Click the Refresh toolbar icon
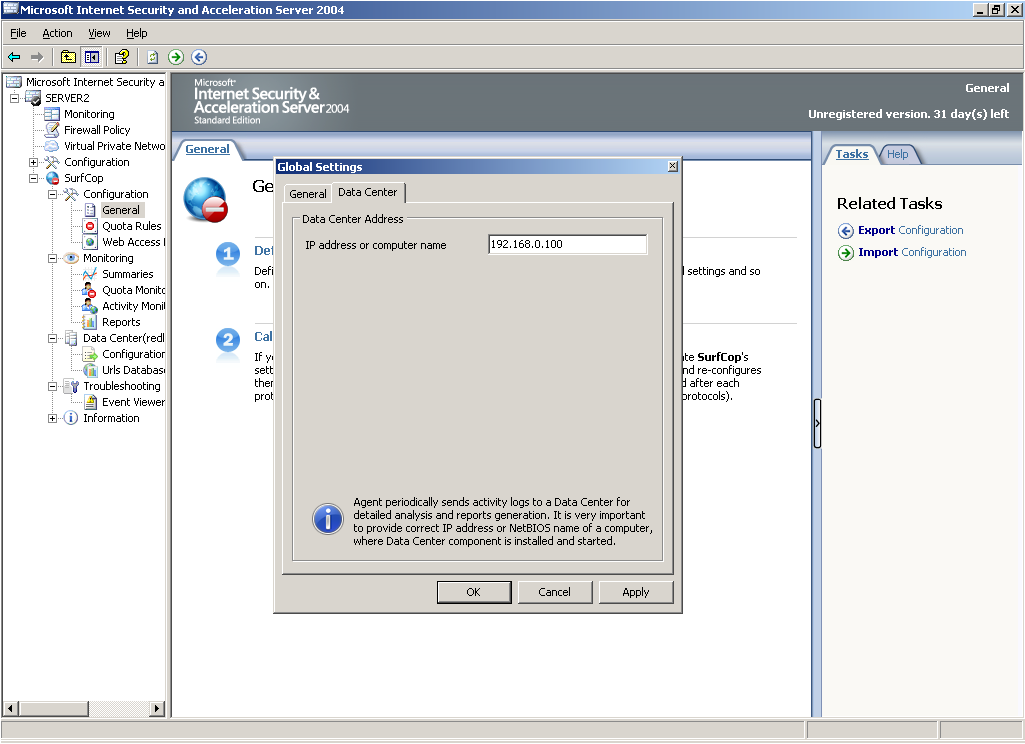Screen dimensions: 1025x744 tap(152, 57)
